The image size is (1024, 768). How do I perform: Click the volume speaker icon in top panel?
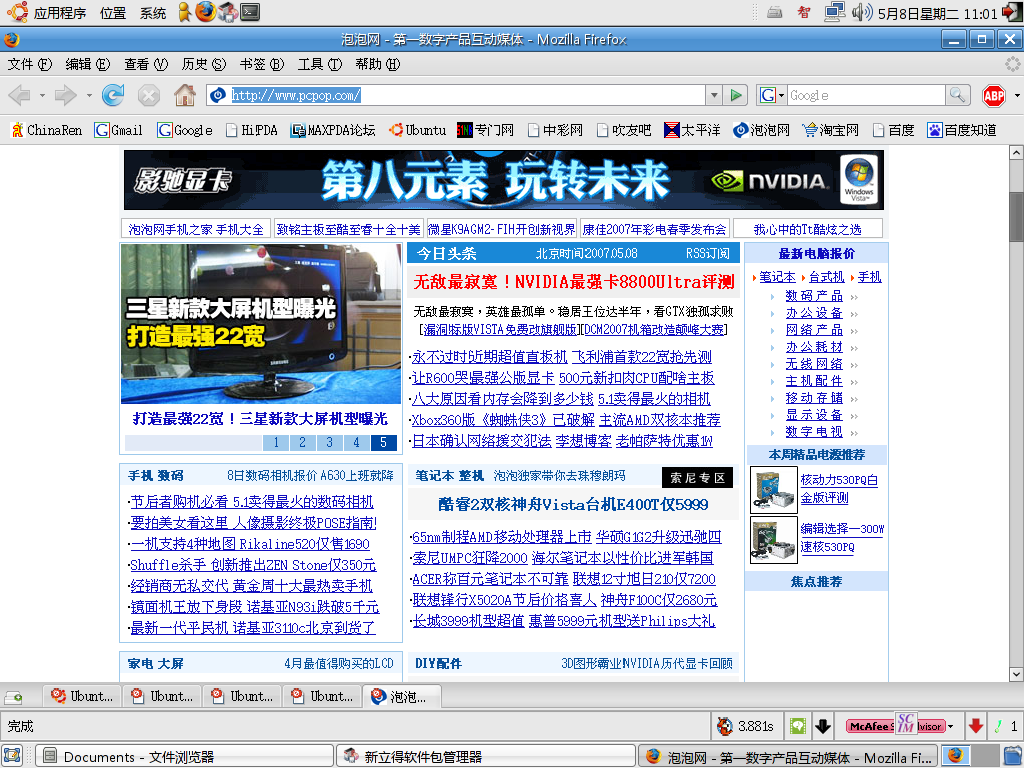[x=861, y=12]
